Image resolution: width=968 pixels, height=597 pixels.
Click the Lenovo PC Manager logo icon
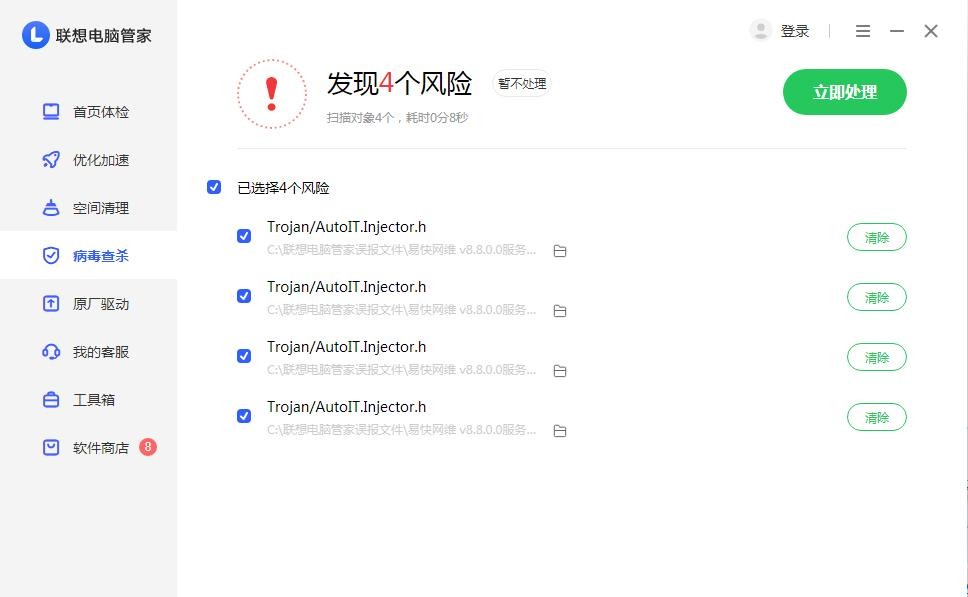[x=36, y=35]
